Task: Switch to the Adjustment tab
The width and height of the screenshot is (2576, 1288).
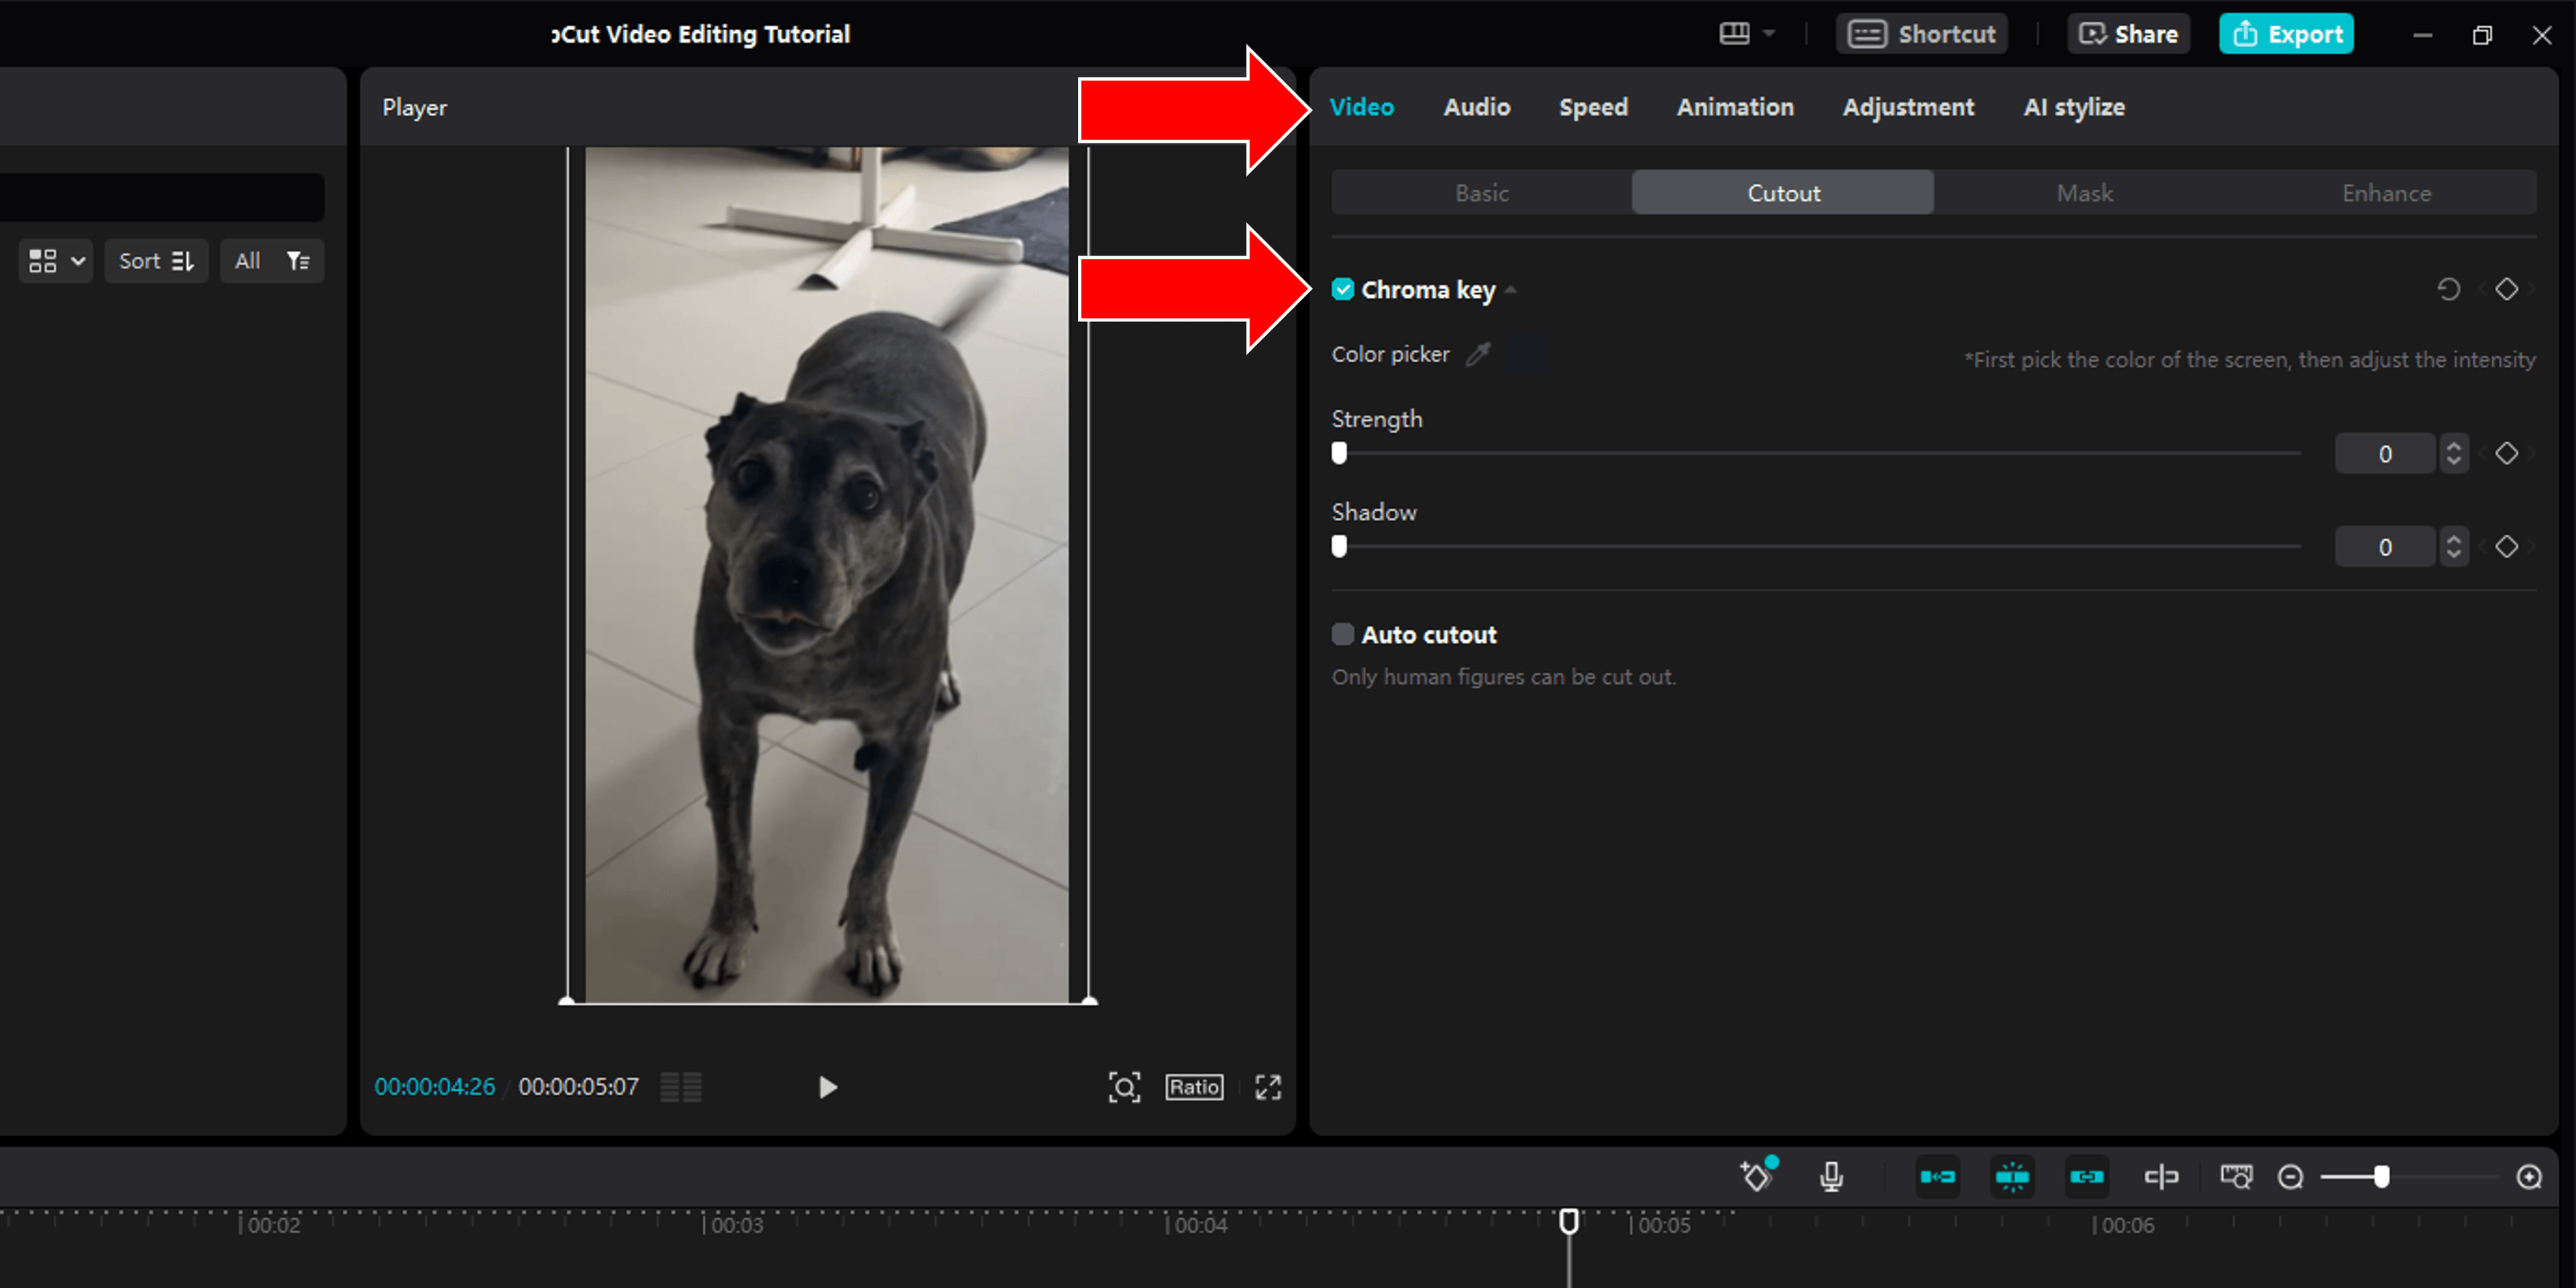Action: [1908, 107]
